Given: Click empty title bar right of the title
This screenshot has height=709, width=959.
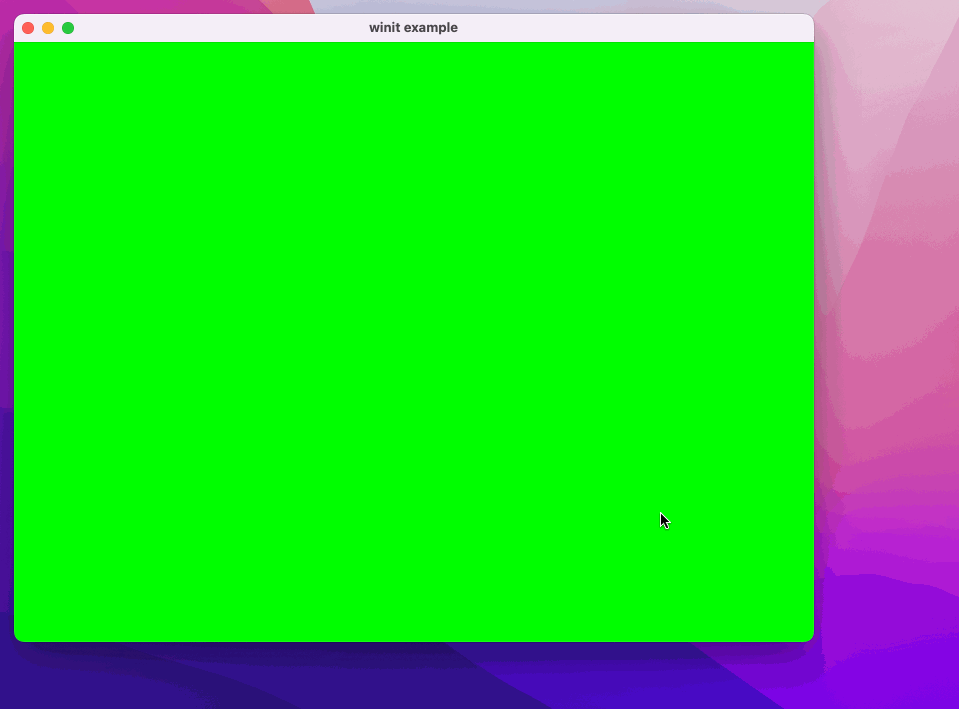Looking at the screenshot, I should click(640, 28).
